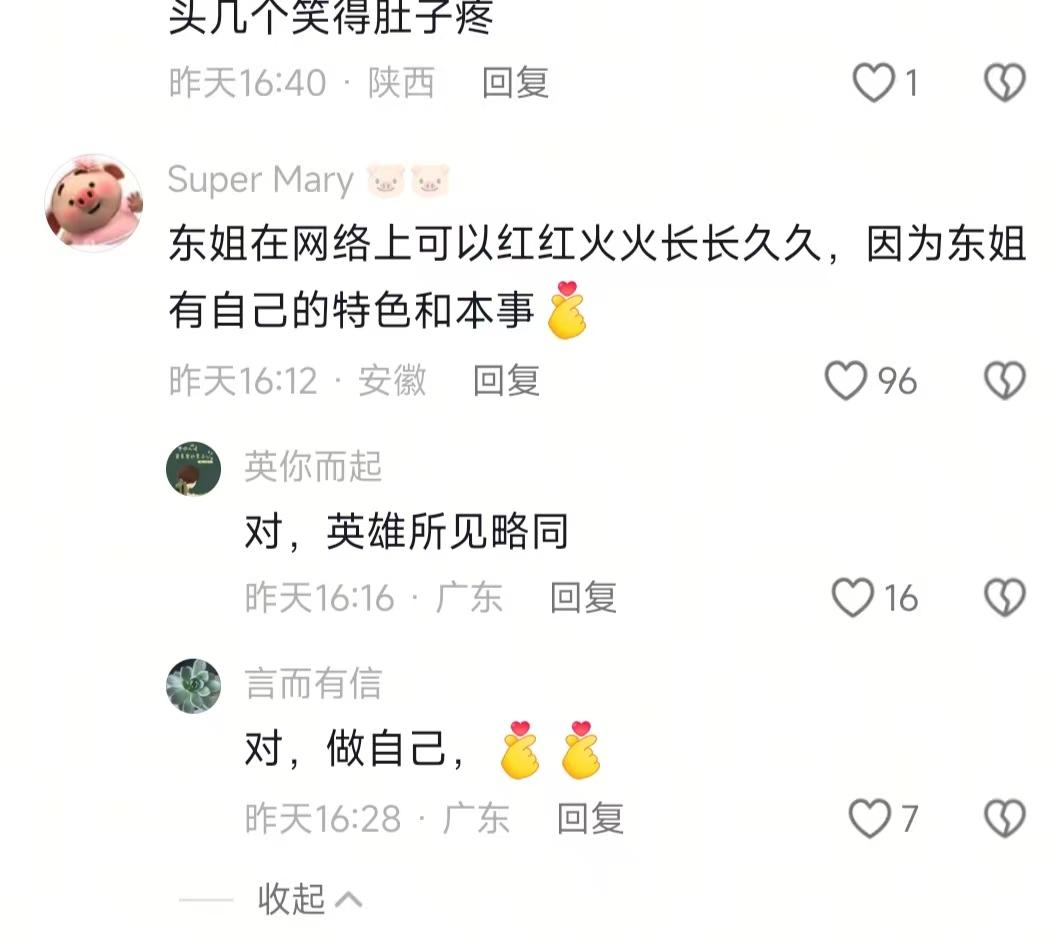Like the Super Mary comment with 96 likes

pyautogui.click(x=846, y=381)
